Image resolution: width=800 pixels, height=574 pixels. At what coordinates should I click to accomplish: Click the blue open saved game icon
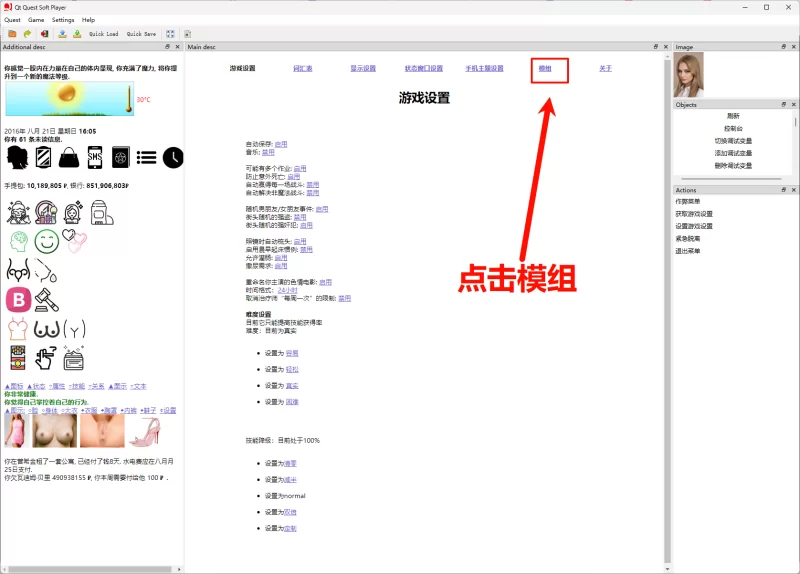pyautogui.click(x=62, y=34)
